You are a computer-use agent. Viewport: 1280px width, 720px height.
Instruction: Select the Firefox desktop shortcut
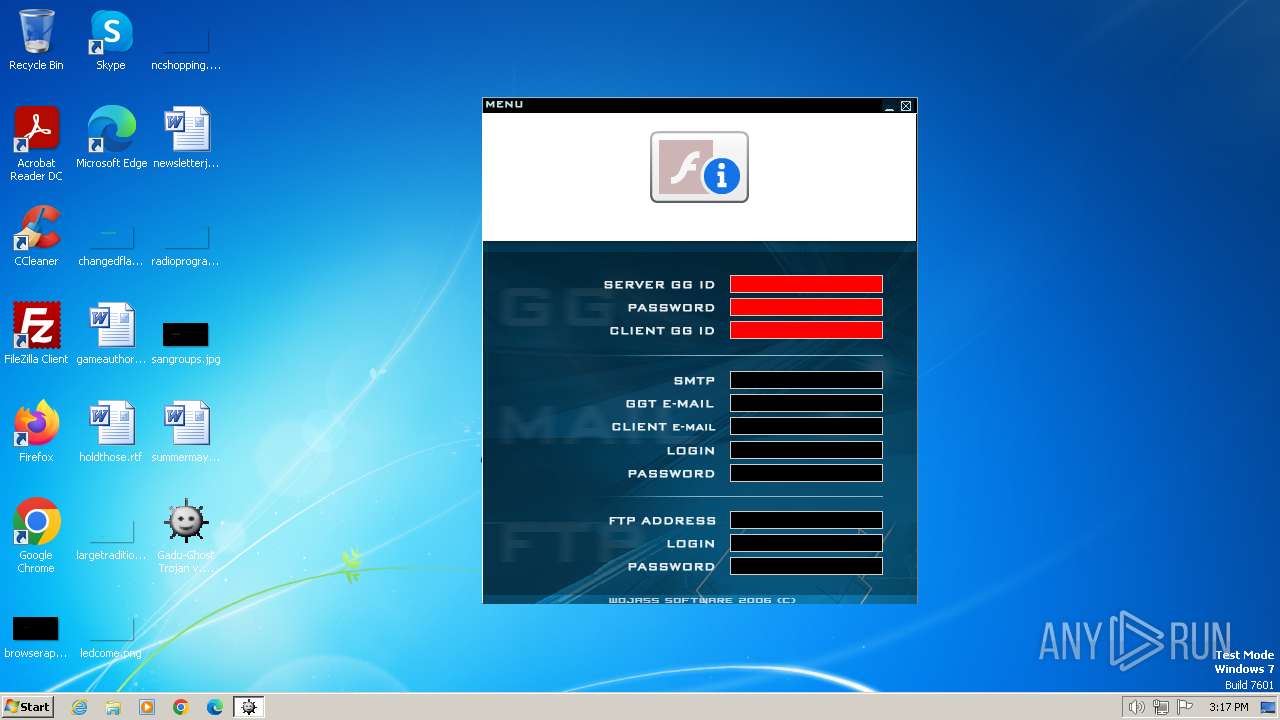36,432
